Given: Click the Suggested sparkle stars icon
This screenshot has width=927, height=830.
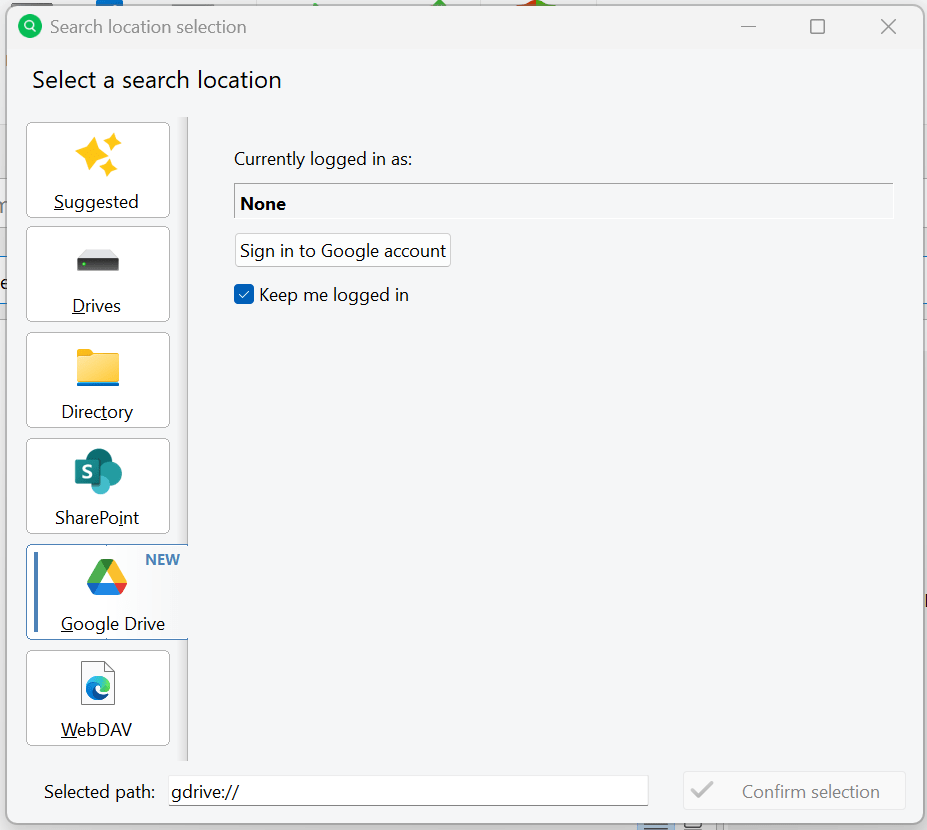Looking at the screenshot, I should point(98,155).
